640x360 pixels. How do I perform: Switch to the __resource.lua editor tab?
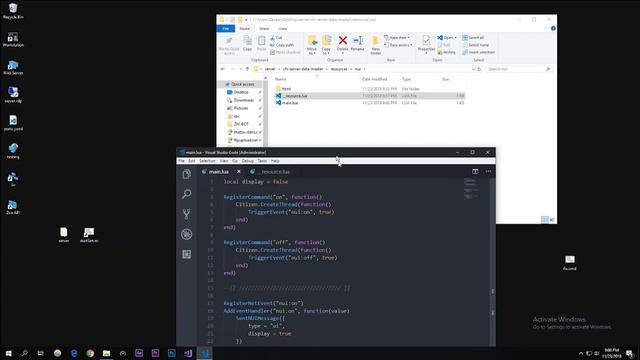click(270, 172)
